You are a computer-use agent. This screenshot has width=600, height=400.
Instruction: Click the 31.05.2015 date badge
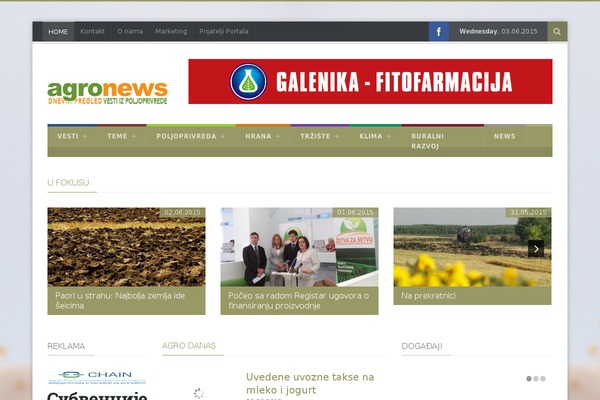pyautogui.click(x=528, y=212)
